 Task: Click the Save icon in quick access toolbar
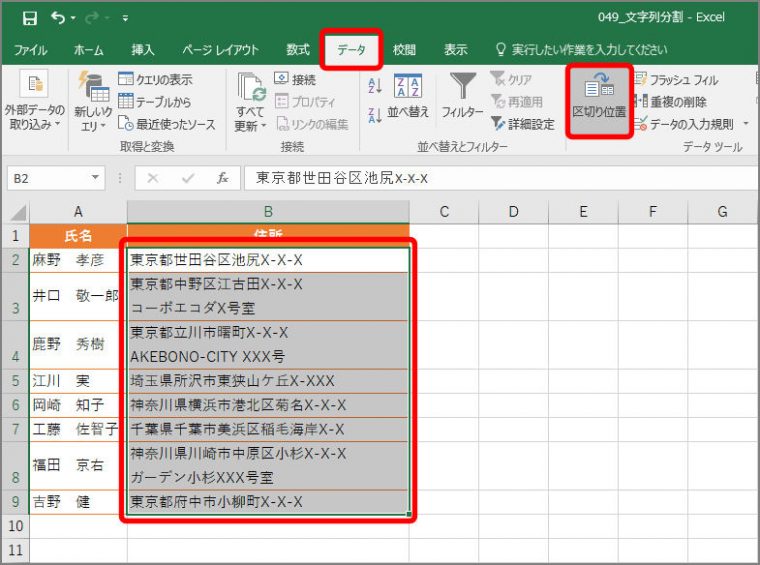pyautogui.click(x=30, y=18)
